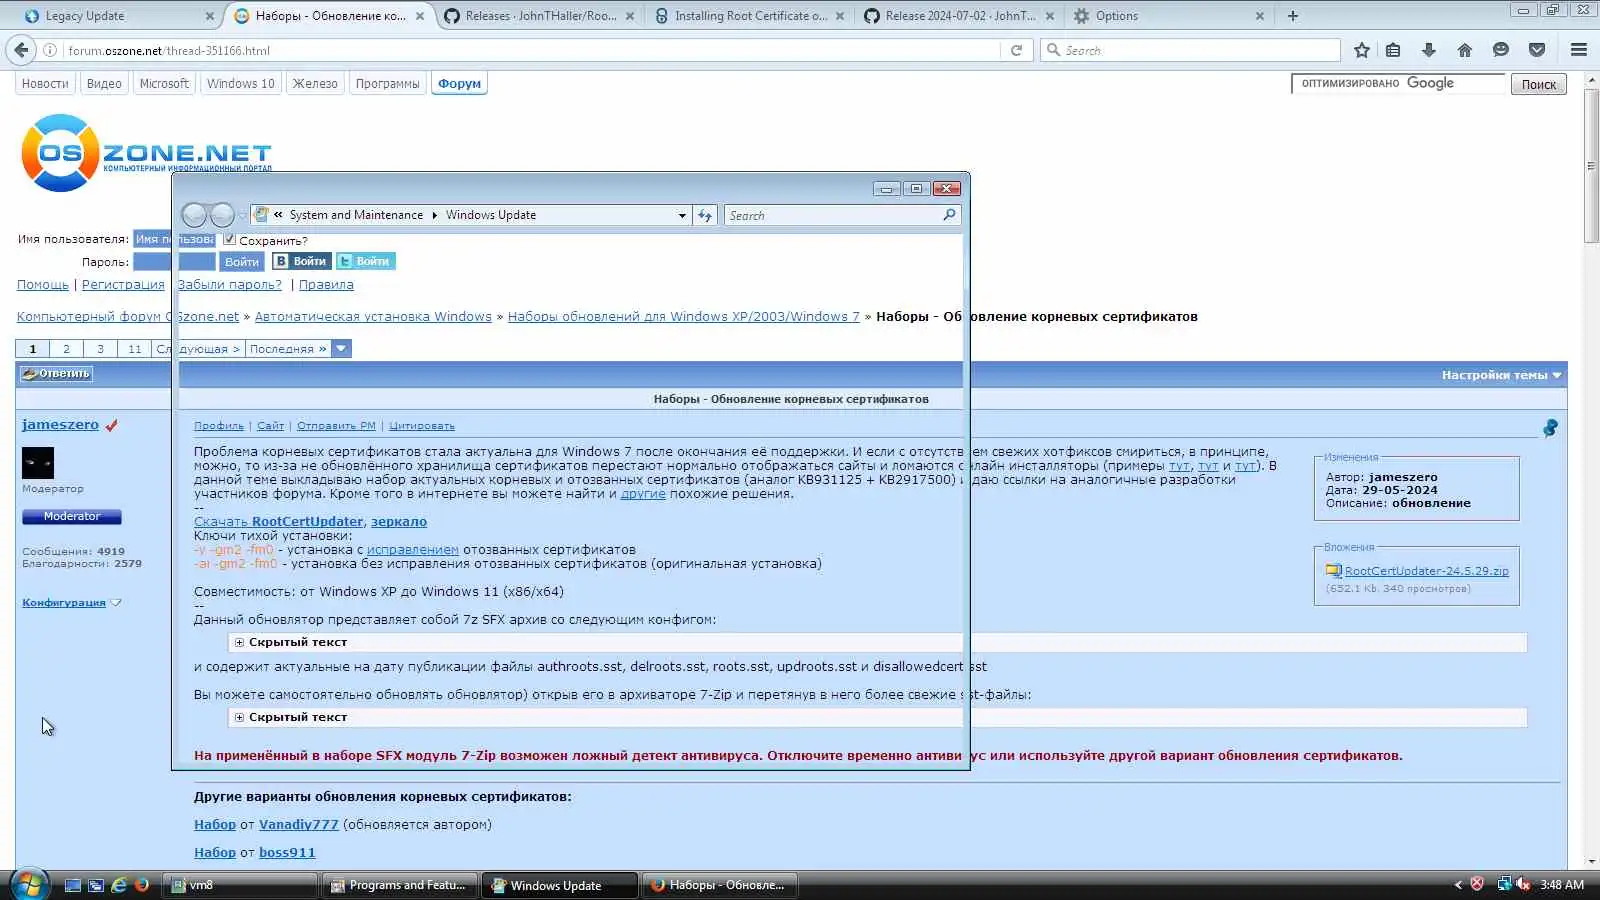Click the Google custom search box
The width and height of the screenshot is (1600, 900).
point(1397,84)
